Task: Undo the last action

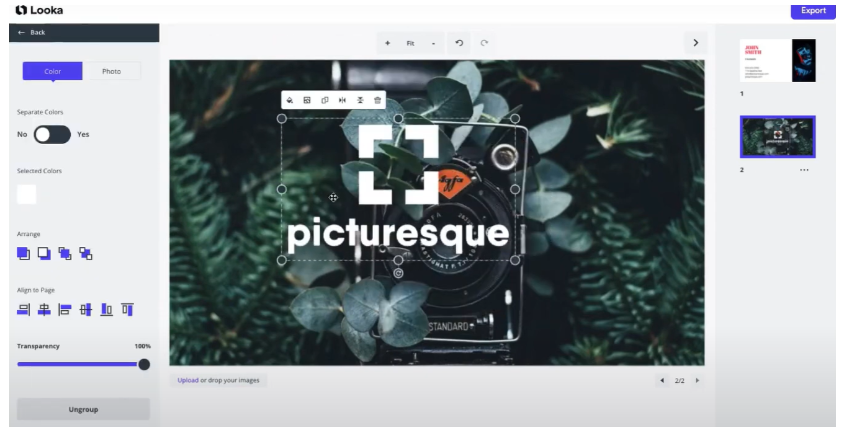Action: point(459,43)
